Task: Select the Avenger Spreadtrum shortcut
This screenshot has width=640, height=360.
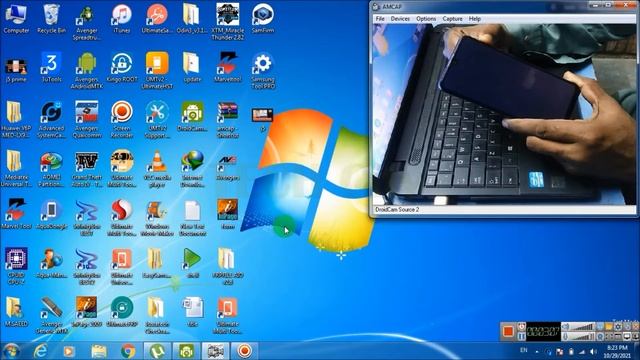Action: 87,22
